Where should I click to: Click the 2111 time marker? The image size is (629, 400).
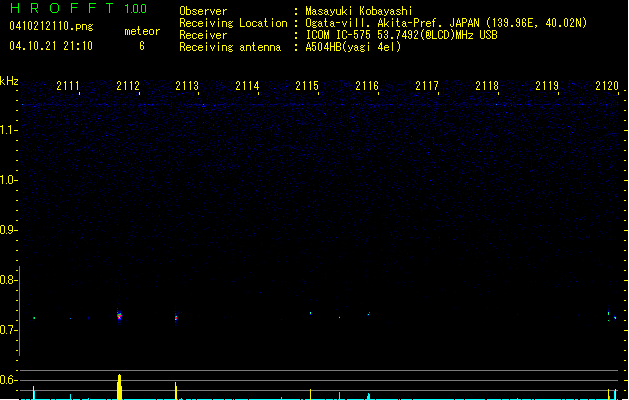click(68, 86)
